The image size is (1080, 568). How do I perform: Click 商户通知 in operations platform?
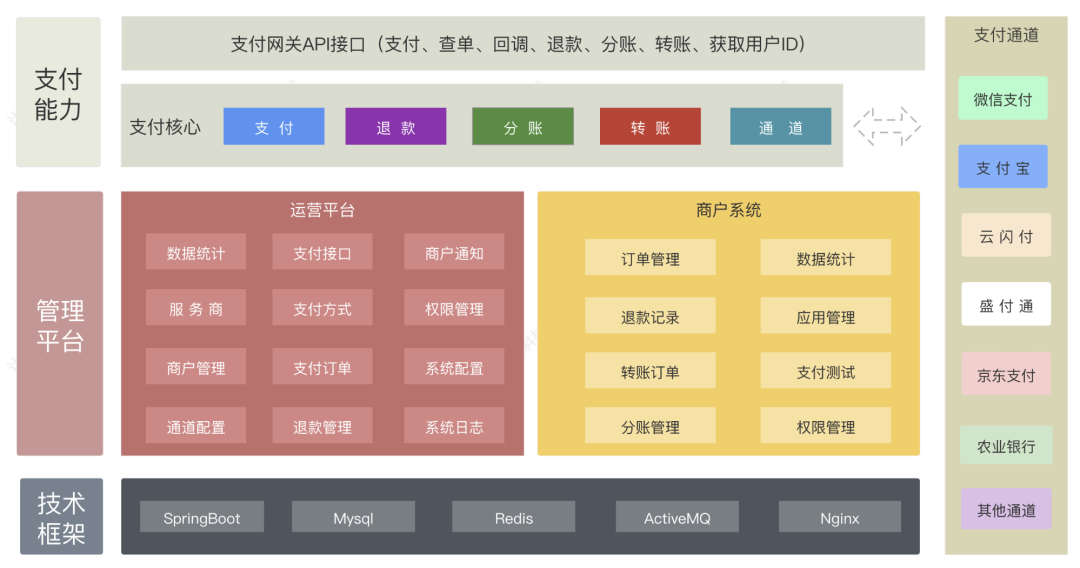click(x=454, y=253)
